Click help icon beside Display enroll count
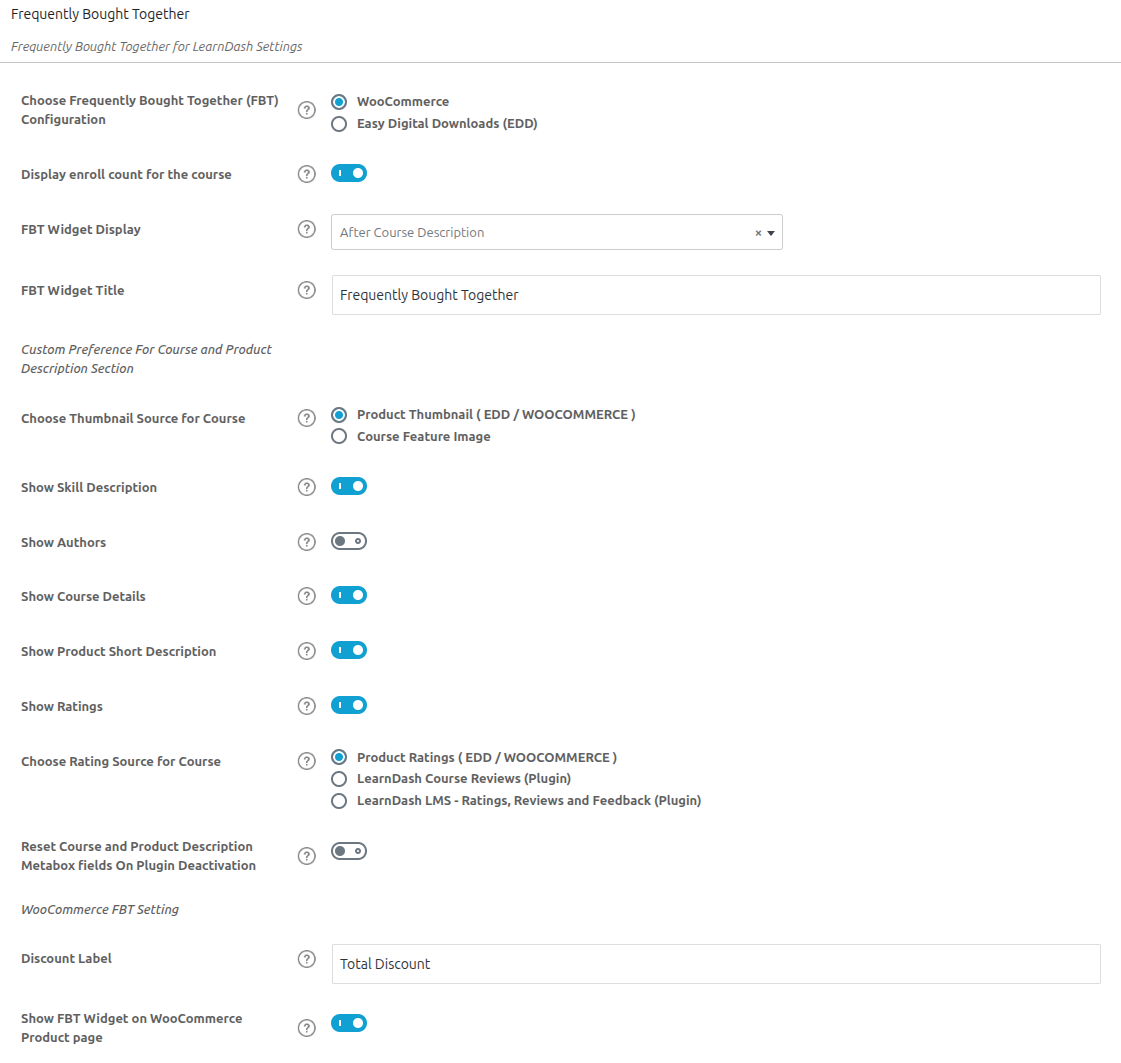The width and height of the screenshot is (1121, 1063). point(307,174)
